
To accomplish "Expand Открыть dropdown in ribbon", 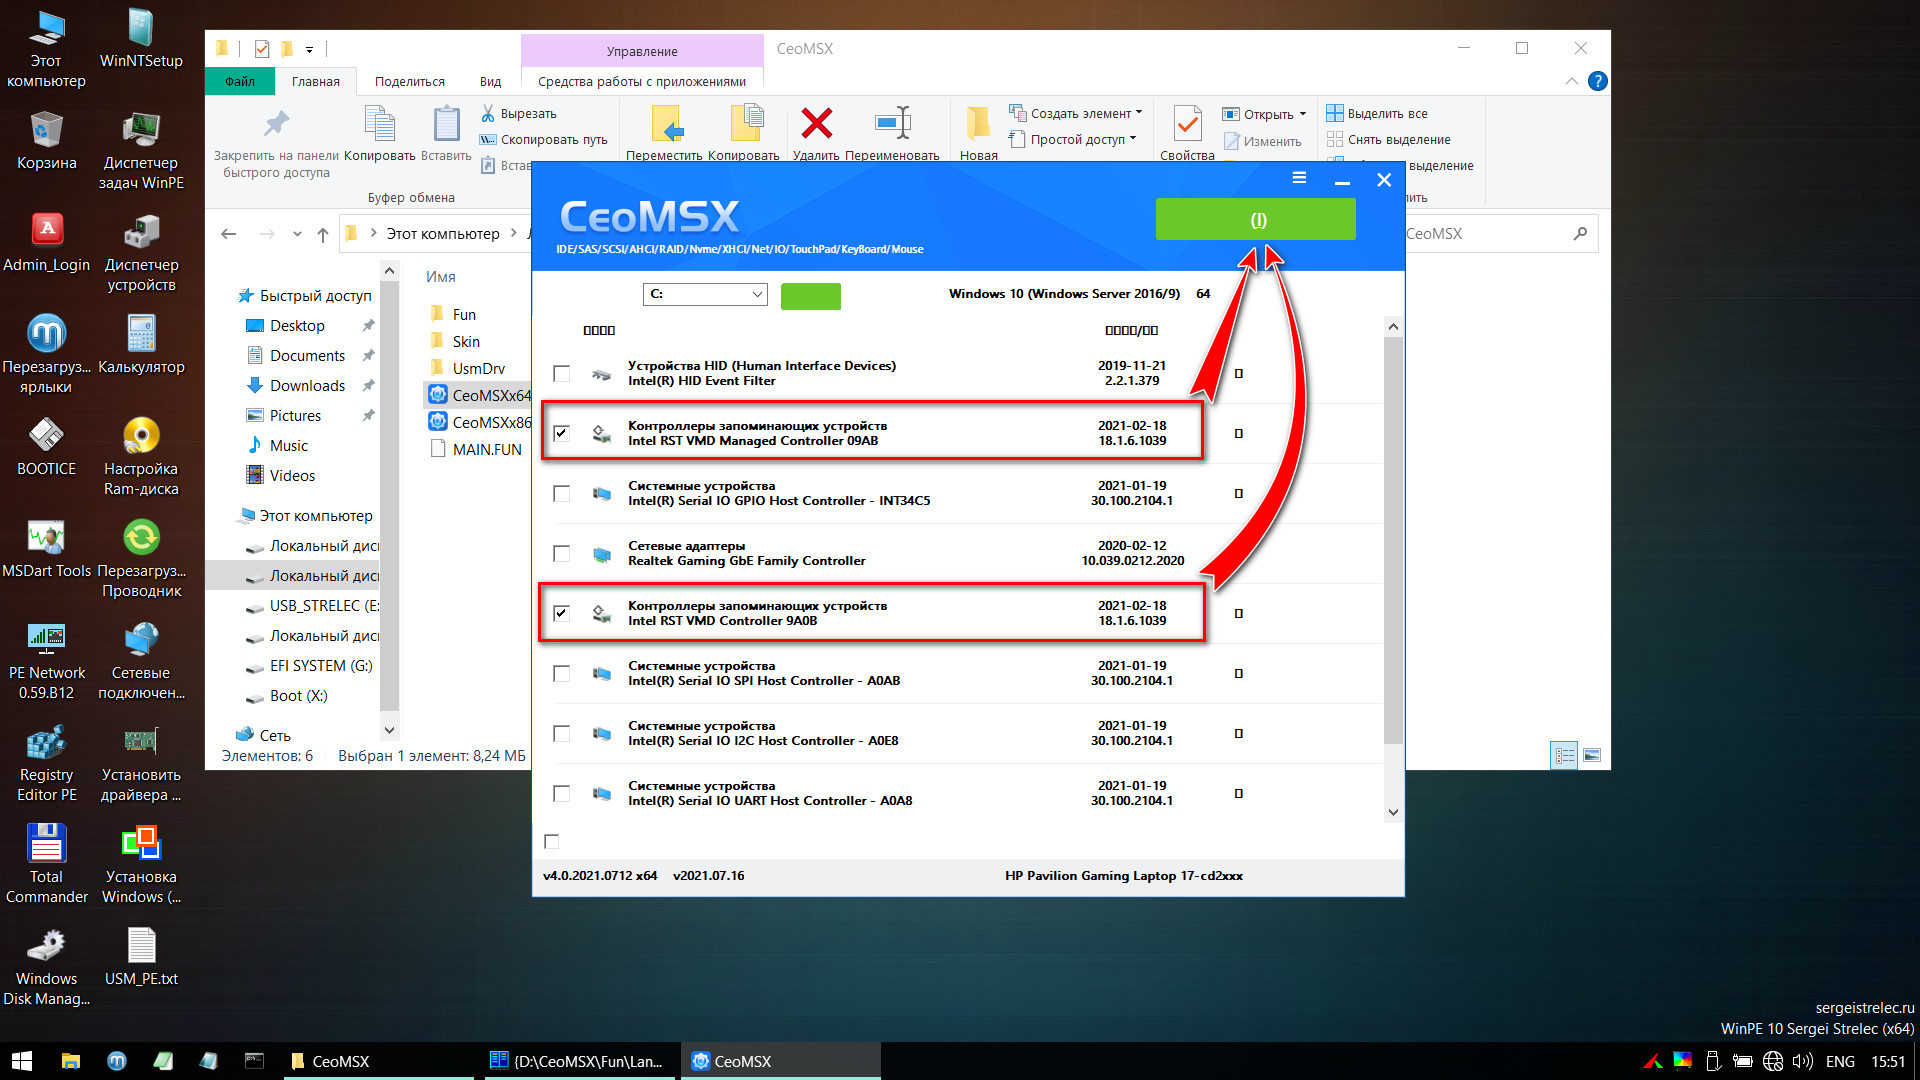I will pyautogui.click(x=1303, y=114).
